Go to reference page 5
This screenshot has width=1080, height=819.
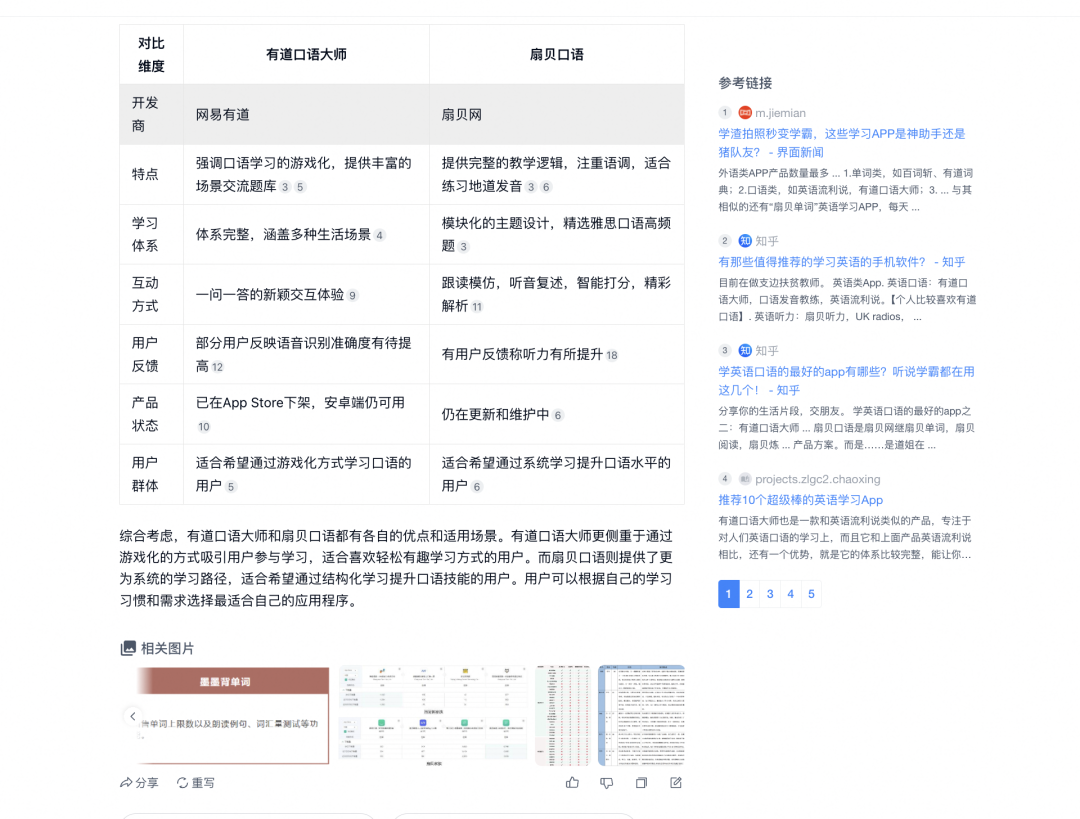811,594
